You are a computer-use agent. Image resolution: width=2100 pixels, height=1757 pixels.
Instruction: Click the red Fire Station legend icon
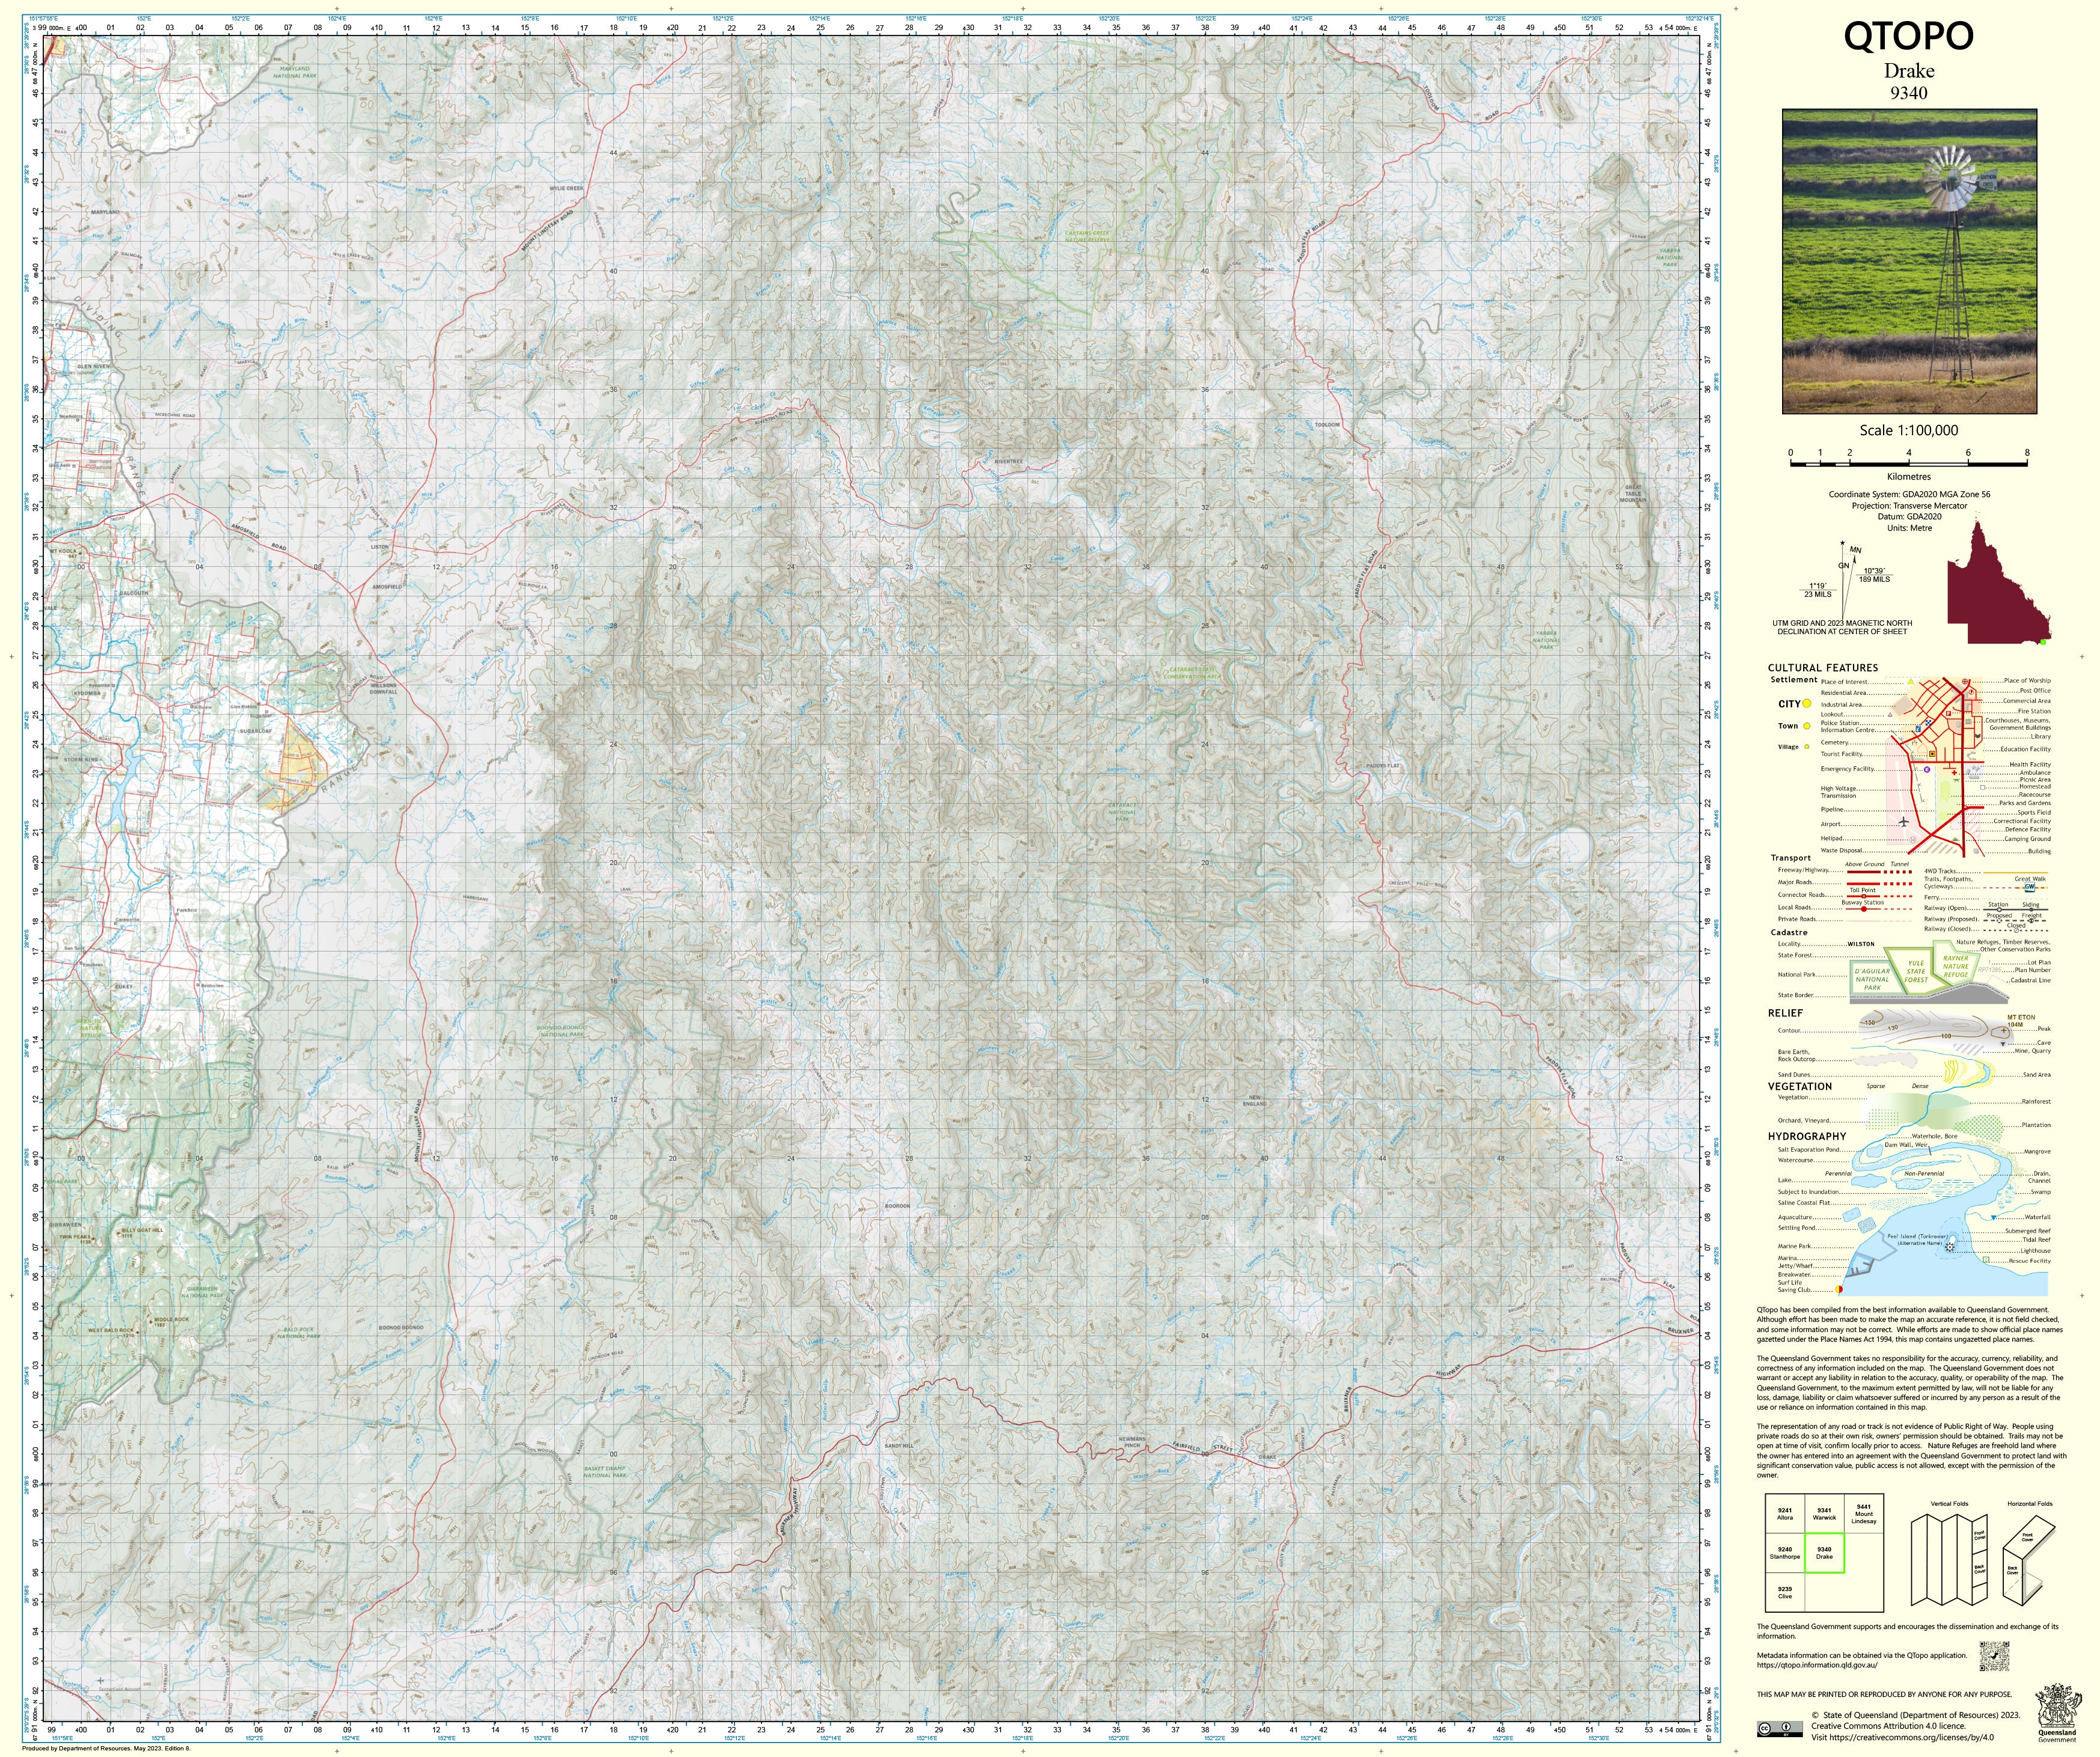[1949, 714]
